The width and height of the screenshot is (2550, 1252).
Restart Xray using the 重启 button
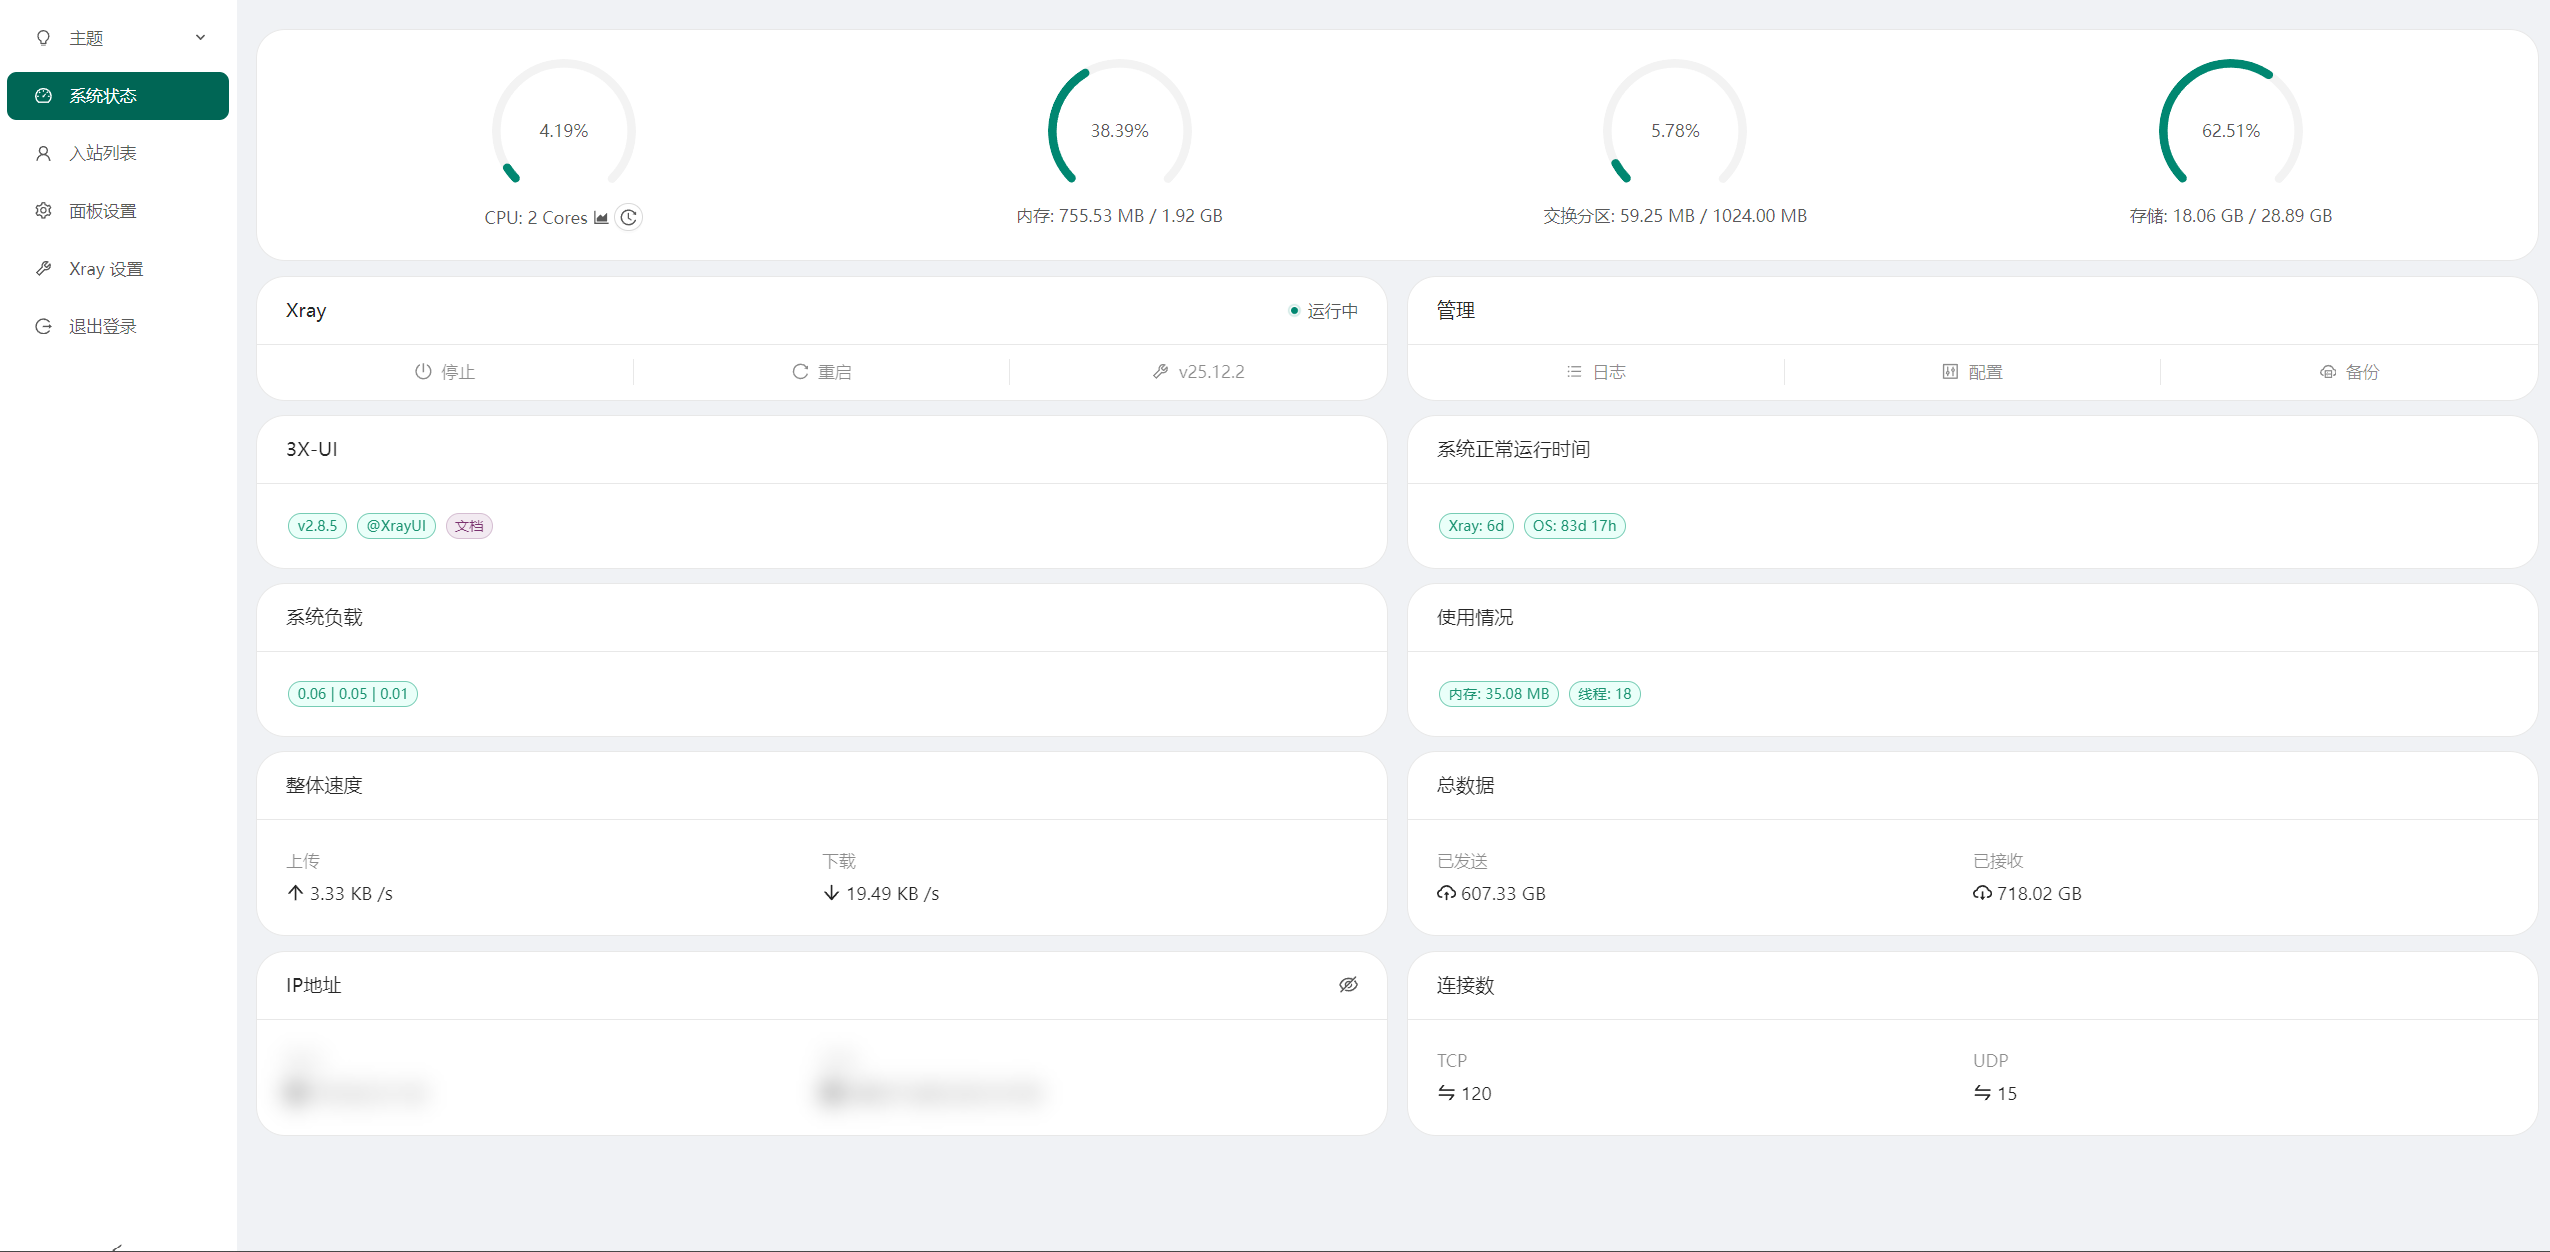coord(821,372)
